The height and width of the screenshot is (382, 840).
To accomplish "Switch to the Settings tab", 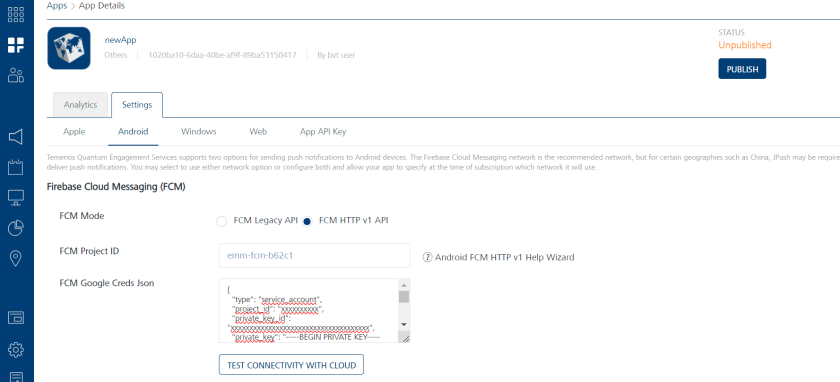I will pyautogui.click(x=137, y=104).
